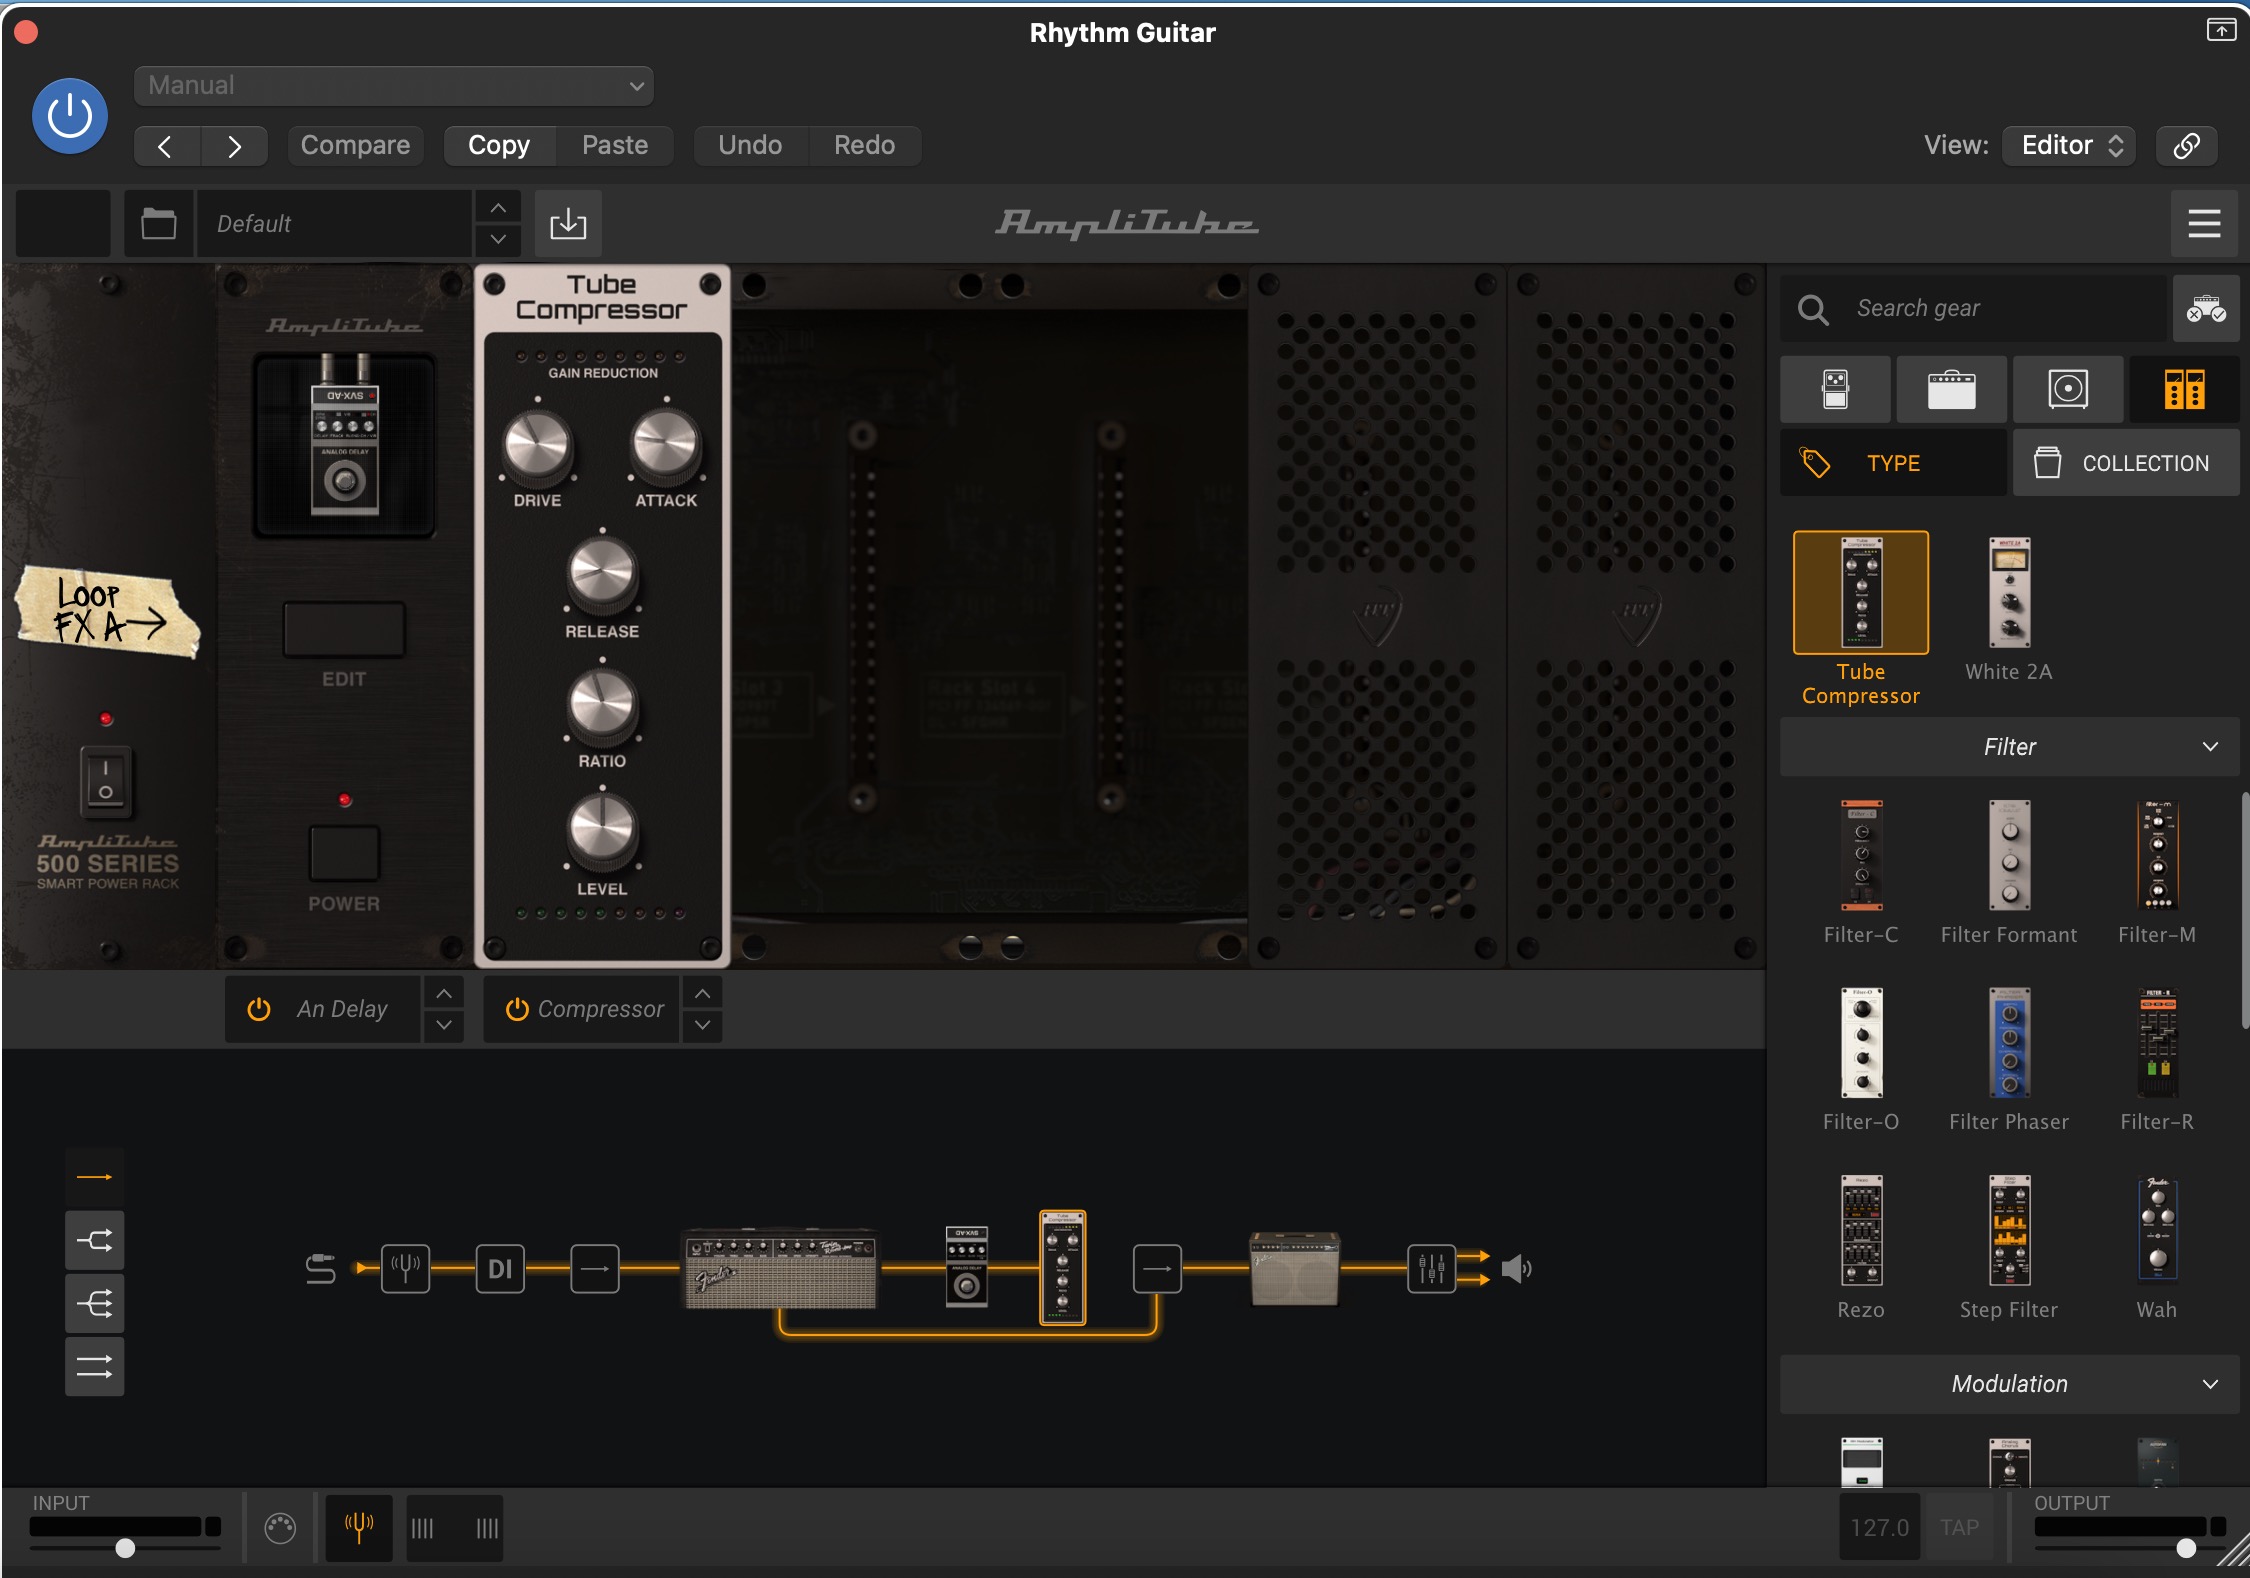Toggle the plugin power bypass button
Screen dimensions: 2250x1578
click(x=70, y=116)
